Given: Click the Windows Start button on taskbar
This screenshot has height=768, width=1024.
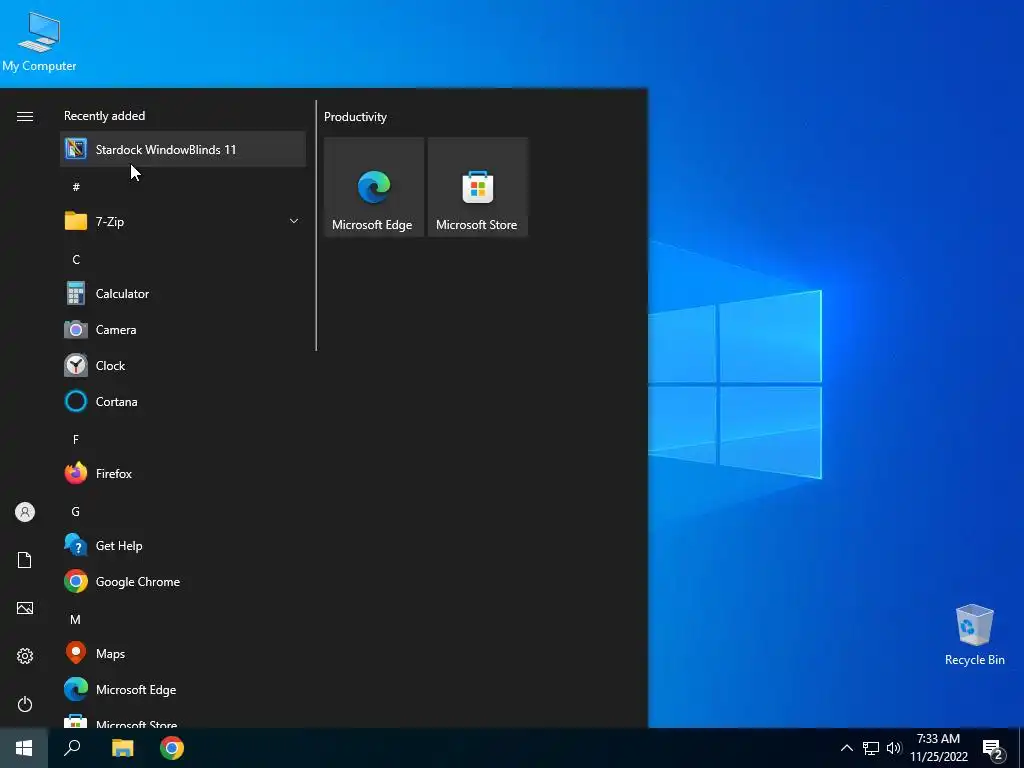Looking at the screenshot, I should [x=24, y=748].
